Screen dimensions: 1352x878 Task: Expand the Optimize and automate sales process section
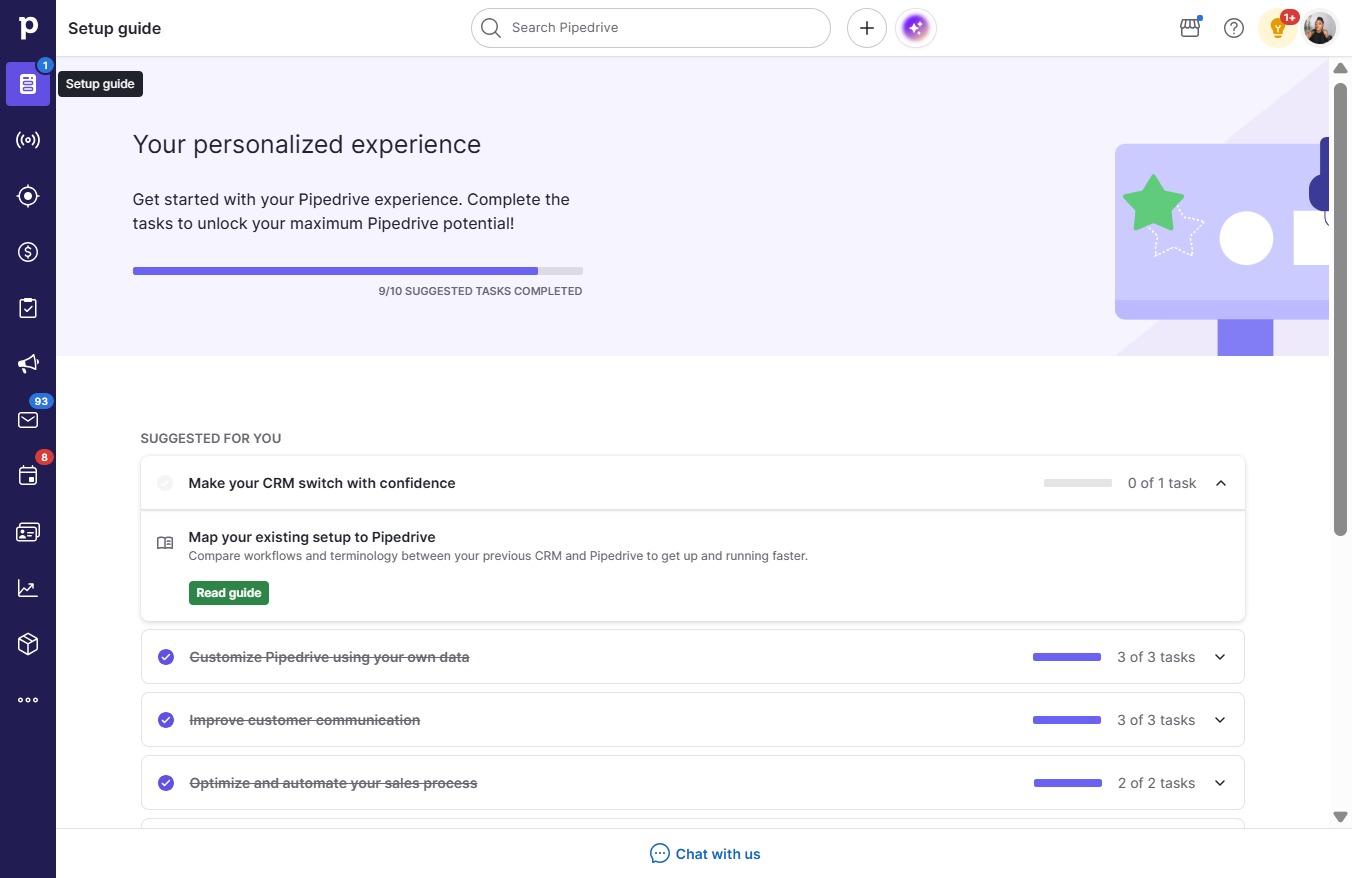(1220, 783)
